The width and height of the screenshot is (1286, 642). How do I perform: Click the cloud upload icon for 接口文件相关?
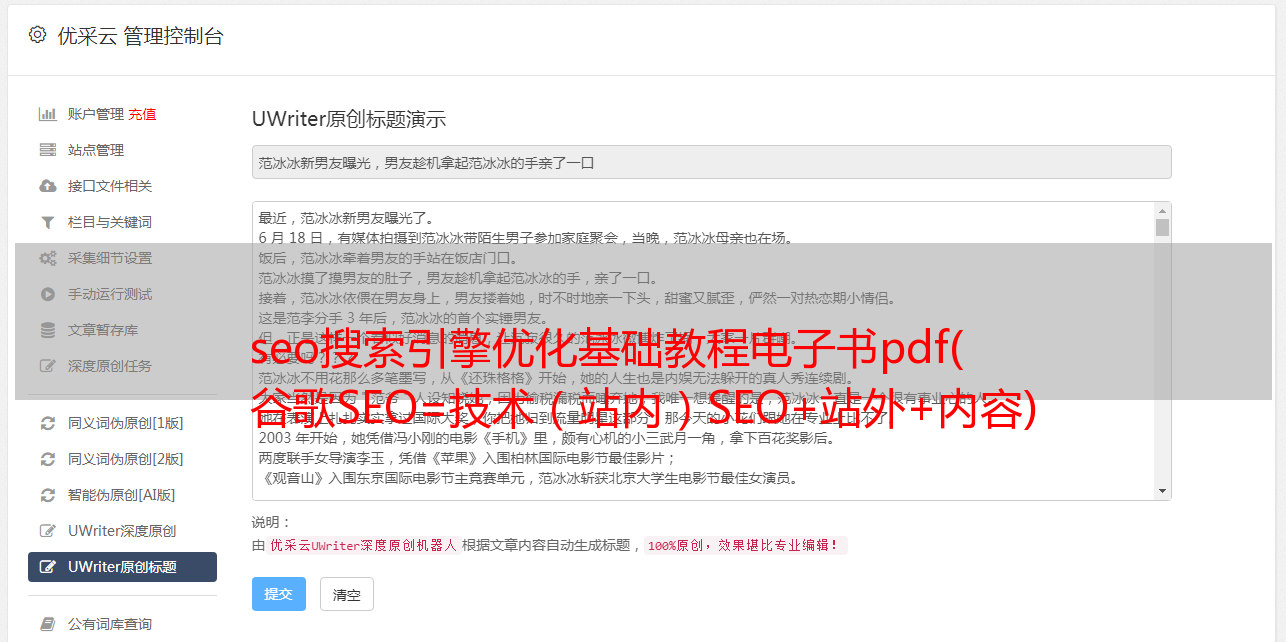tap(47, 186)
